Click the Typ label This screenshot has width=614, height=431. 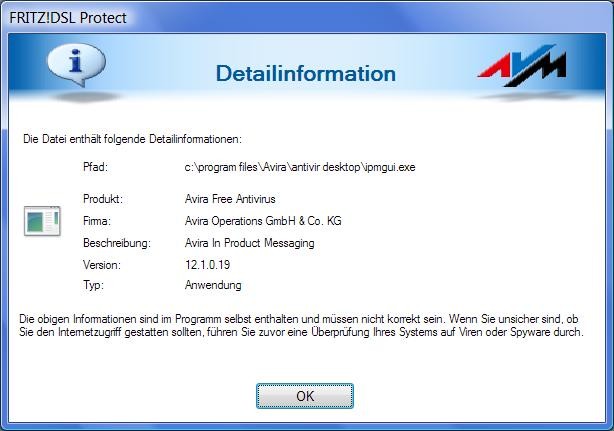(93, 285)
